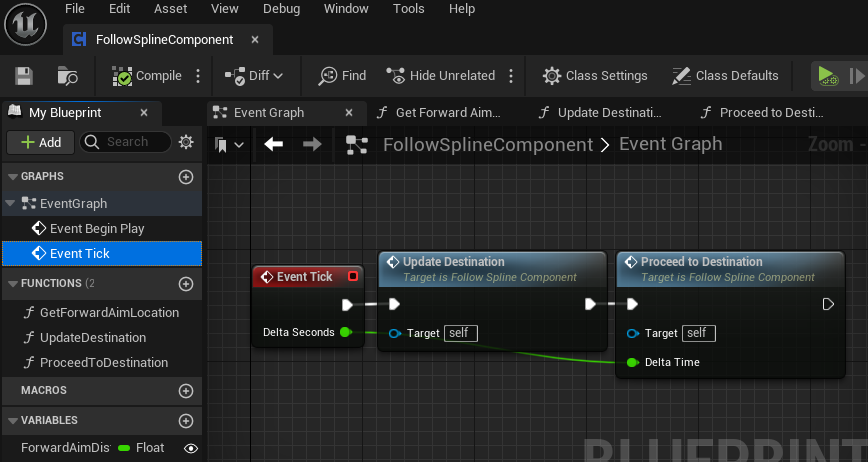Screen dimensions: 868x462
Task: Click FollowSplineComponent breadcrumb link
Action: 488,145
